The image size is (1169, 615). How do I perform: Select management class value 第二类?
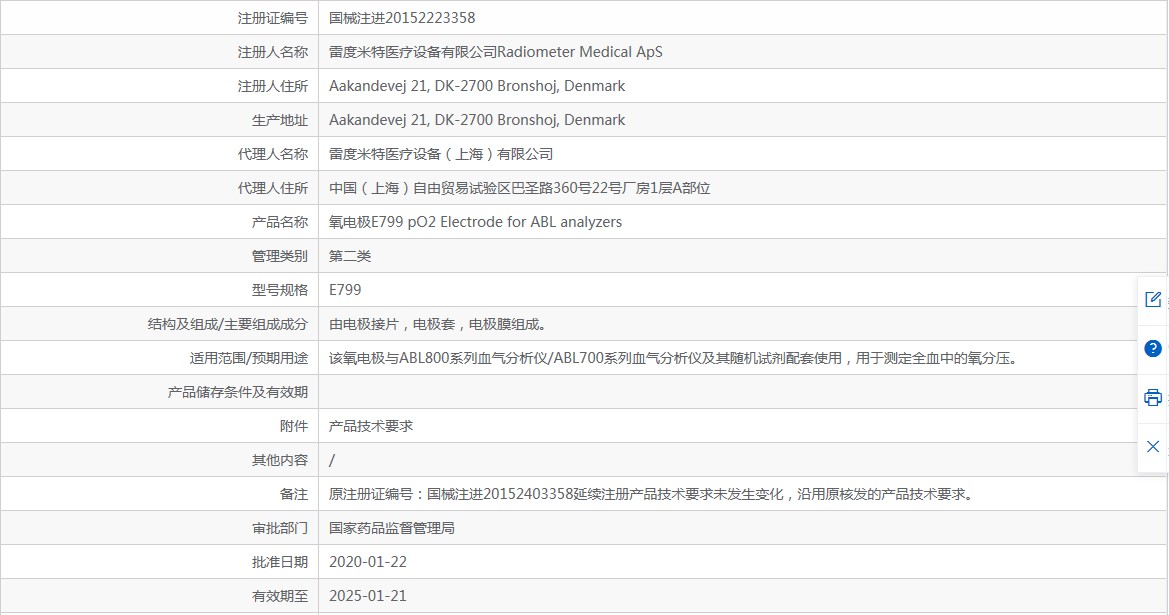pyautogui.click(x=350, y=256)
